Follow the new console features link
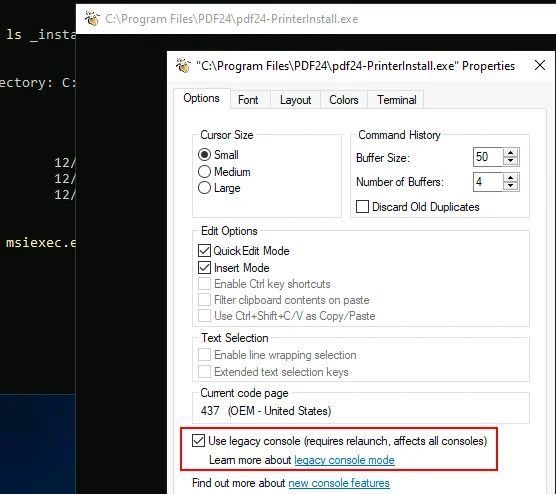This screenshot has width=556, height=494. click(x=339, y=483)
